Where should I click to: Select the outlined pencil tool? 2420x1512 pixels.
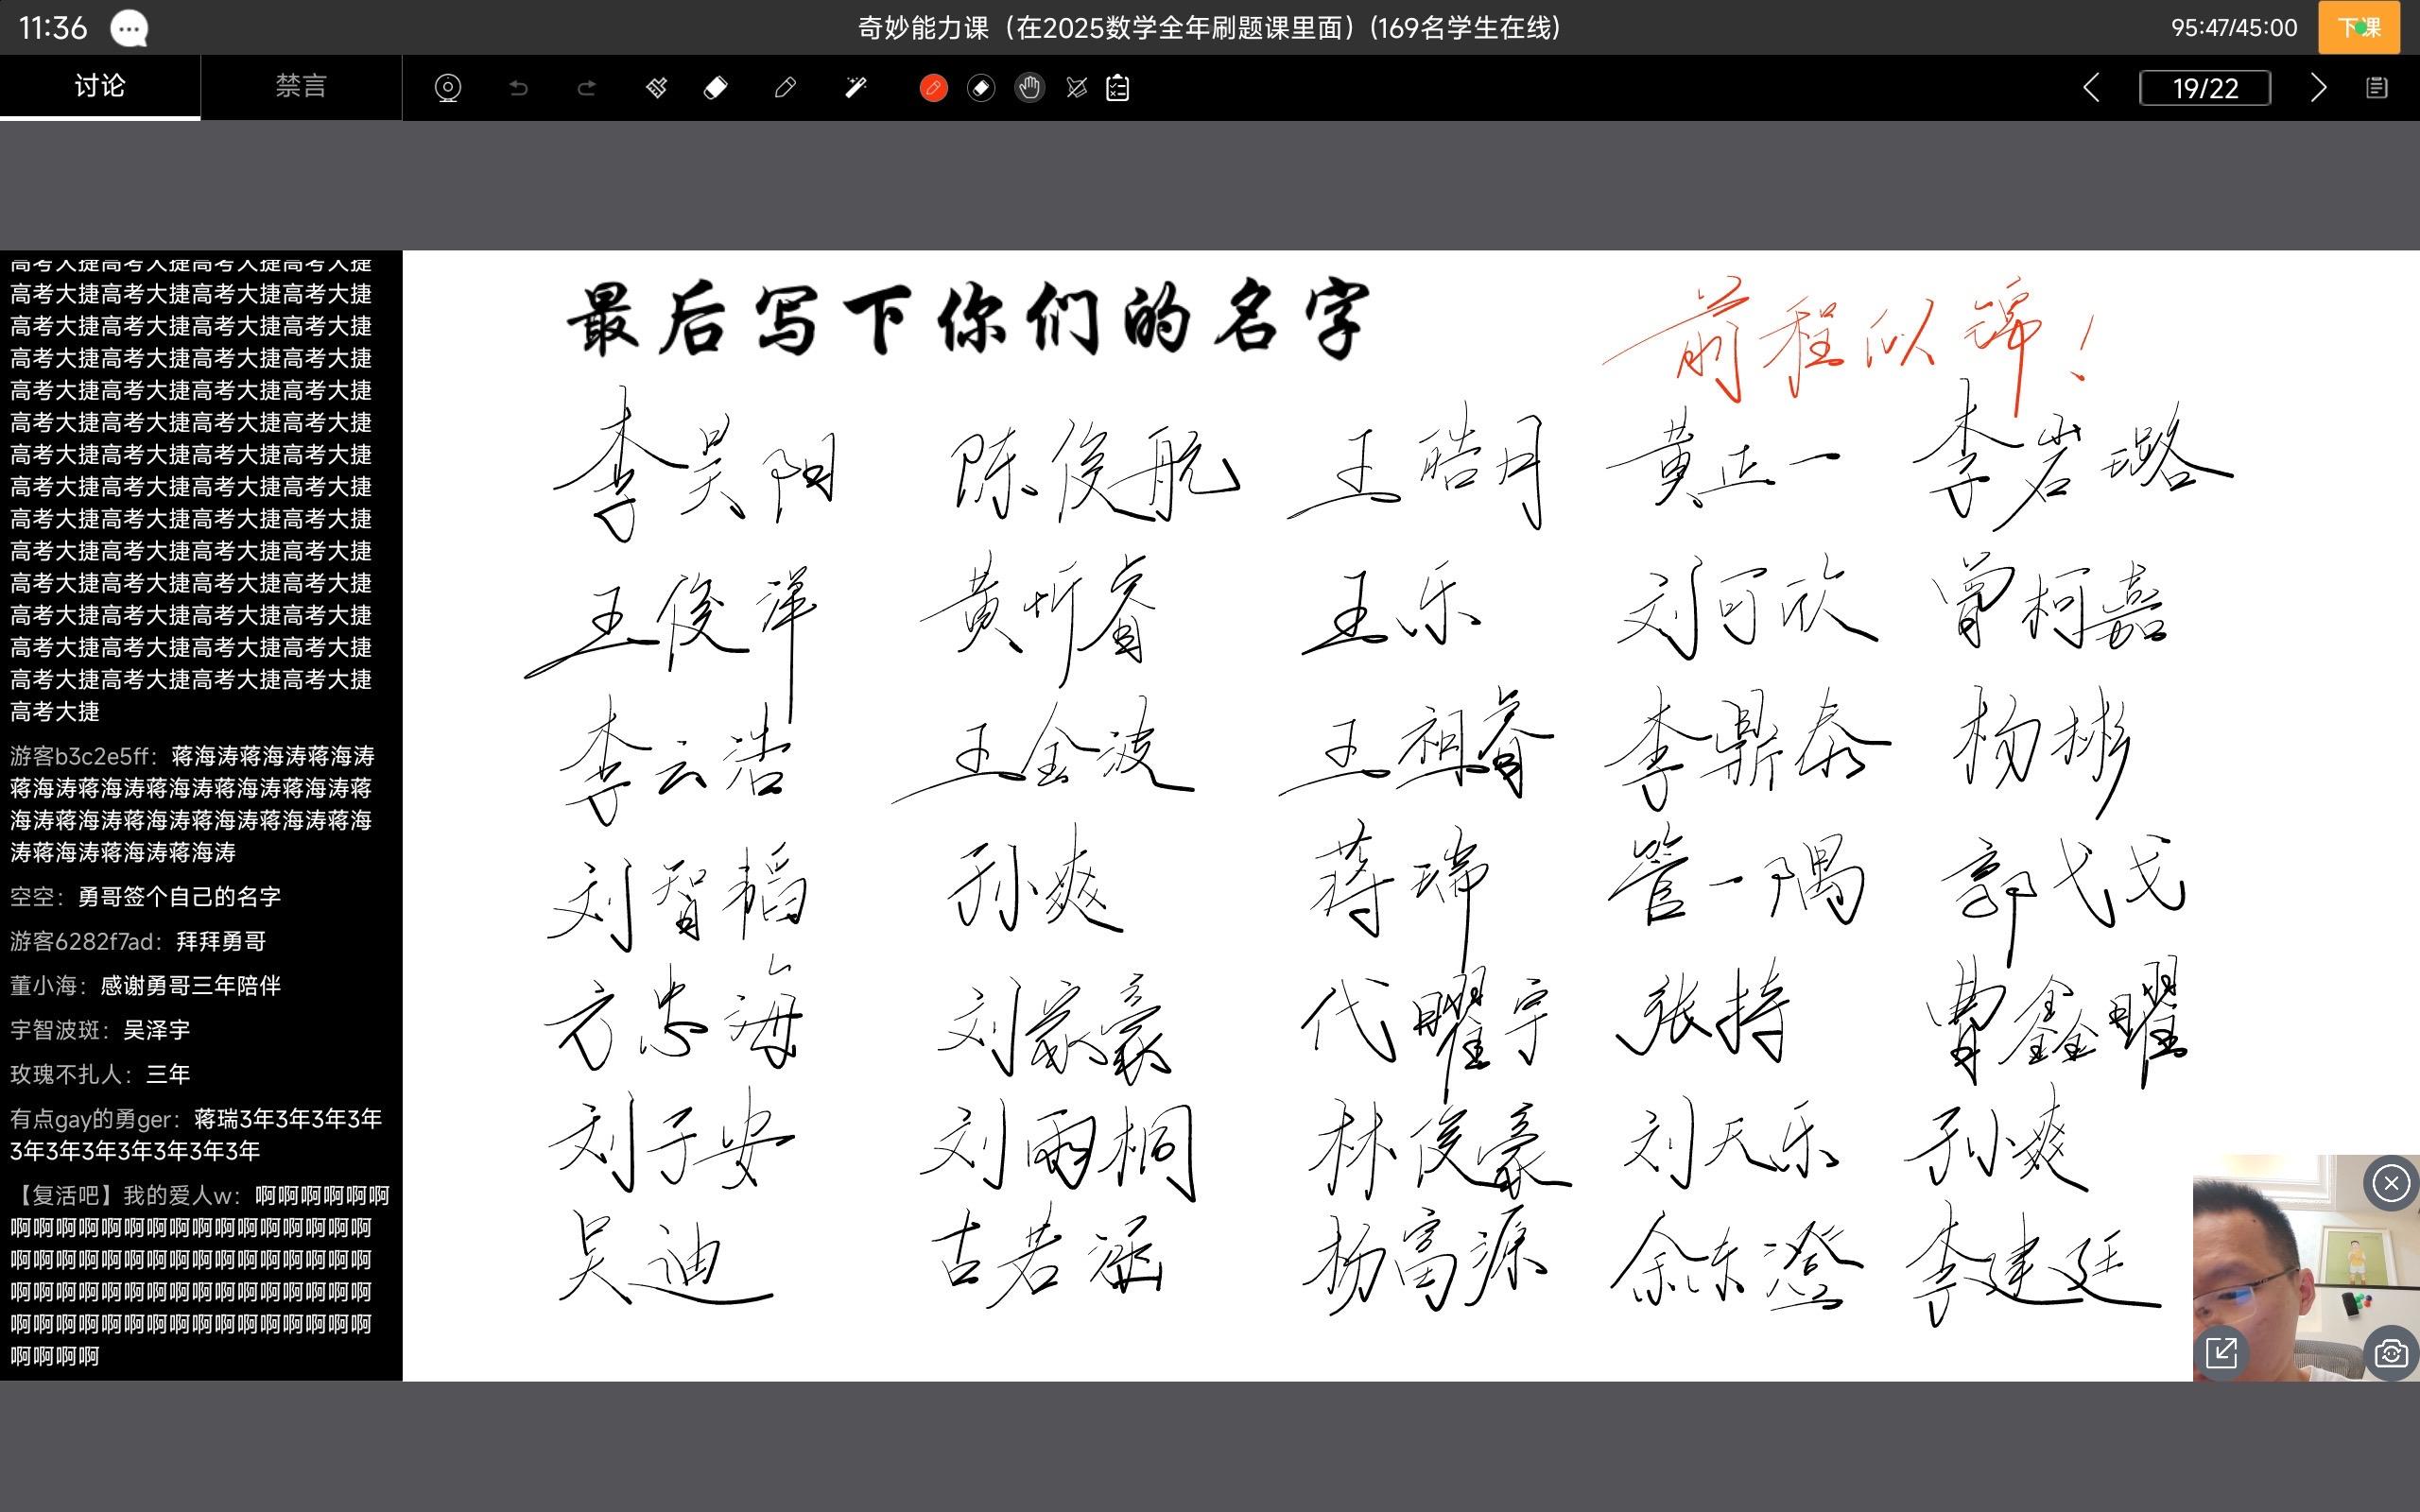point(785,88)
